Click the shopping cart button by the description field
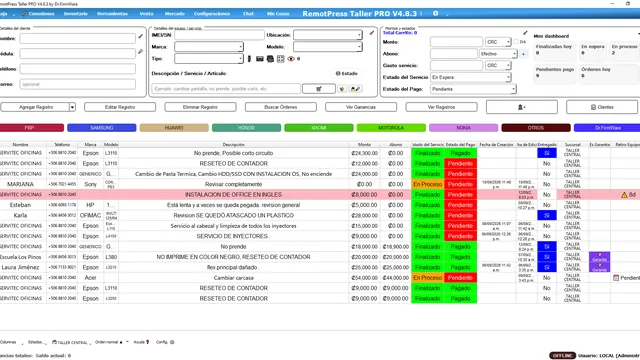Screen dimensions: 640x360 (x=319, y=89)
